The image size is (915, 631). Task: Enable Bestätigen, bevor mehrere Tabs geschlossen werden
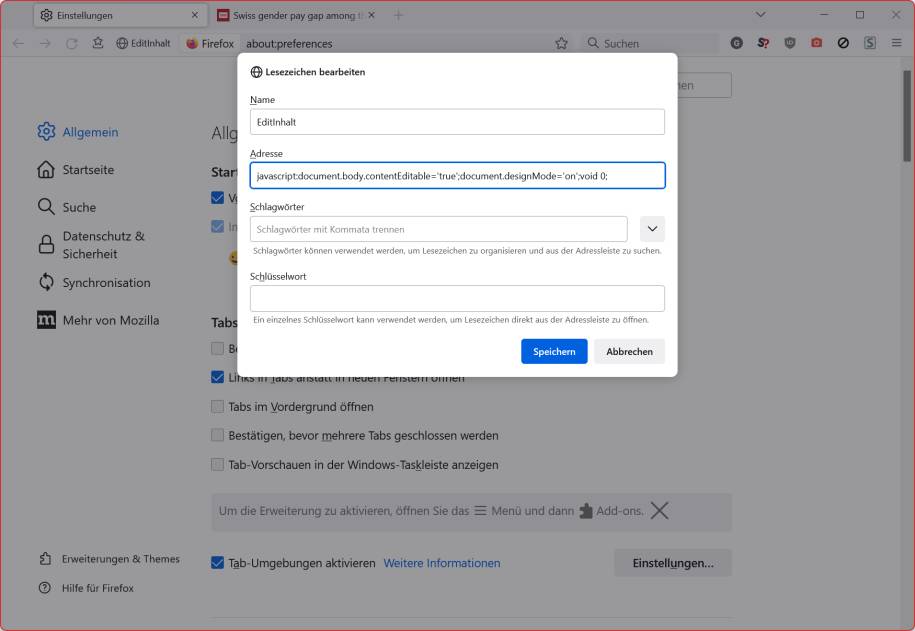[x=216, y=435]
